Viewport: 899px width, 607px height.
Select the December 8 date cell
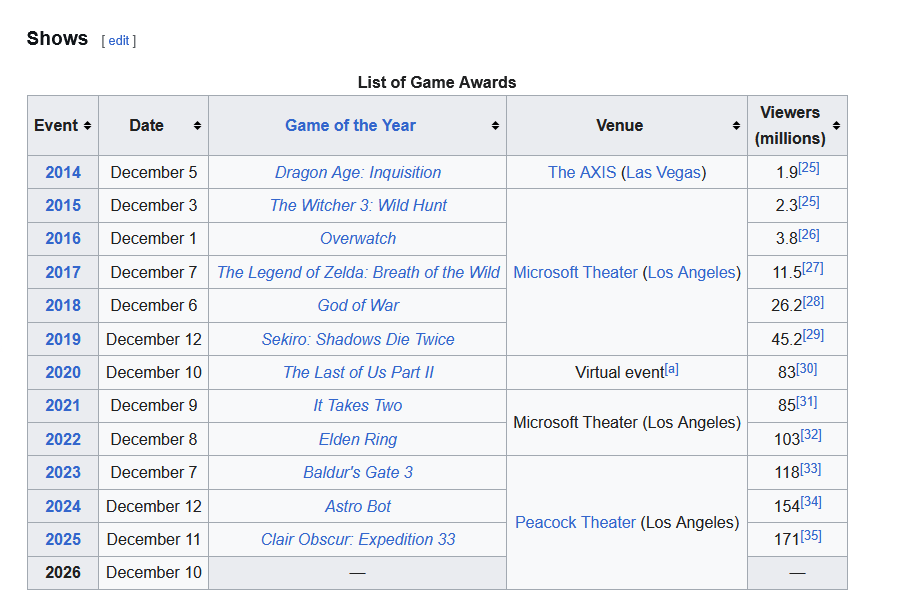coord(154,440)
